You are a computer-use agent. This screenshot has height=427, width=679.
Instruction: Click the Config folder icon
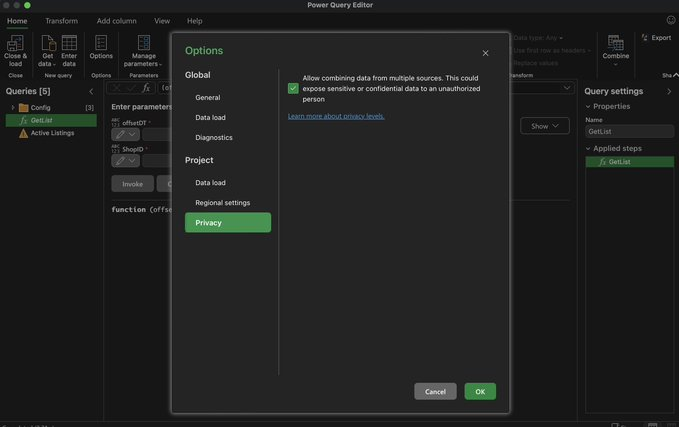(24, 107)
